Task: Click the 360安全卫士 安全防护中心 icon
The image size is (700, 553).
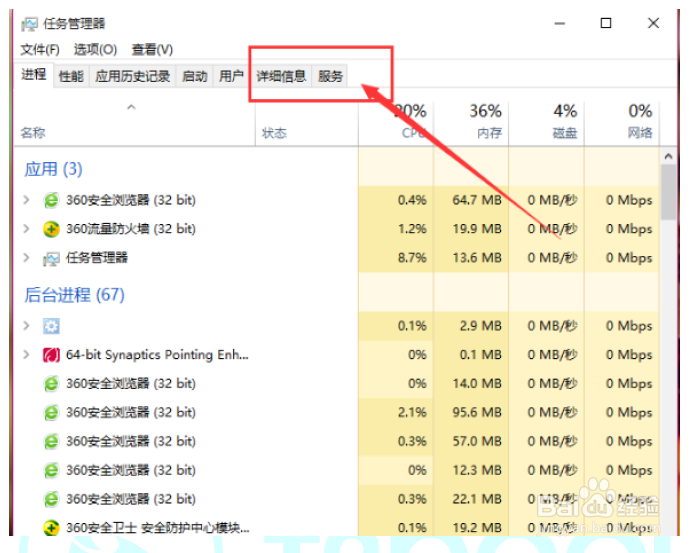Action: [x=51, y=528]
